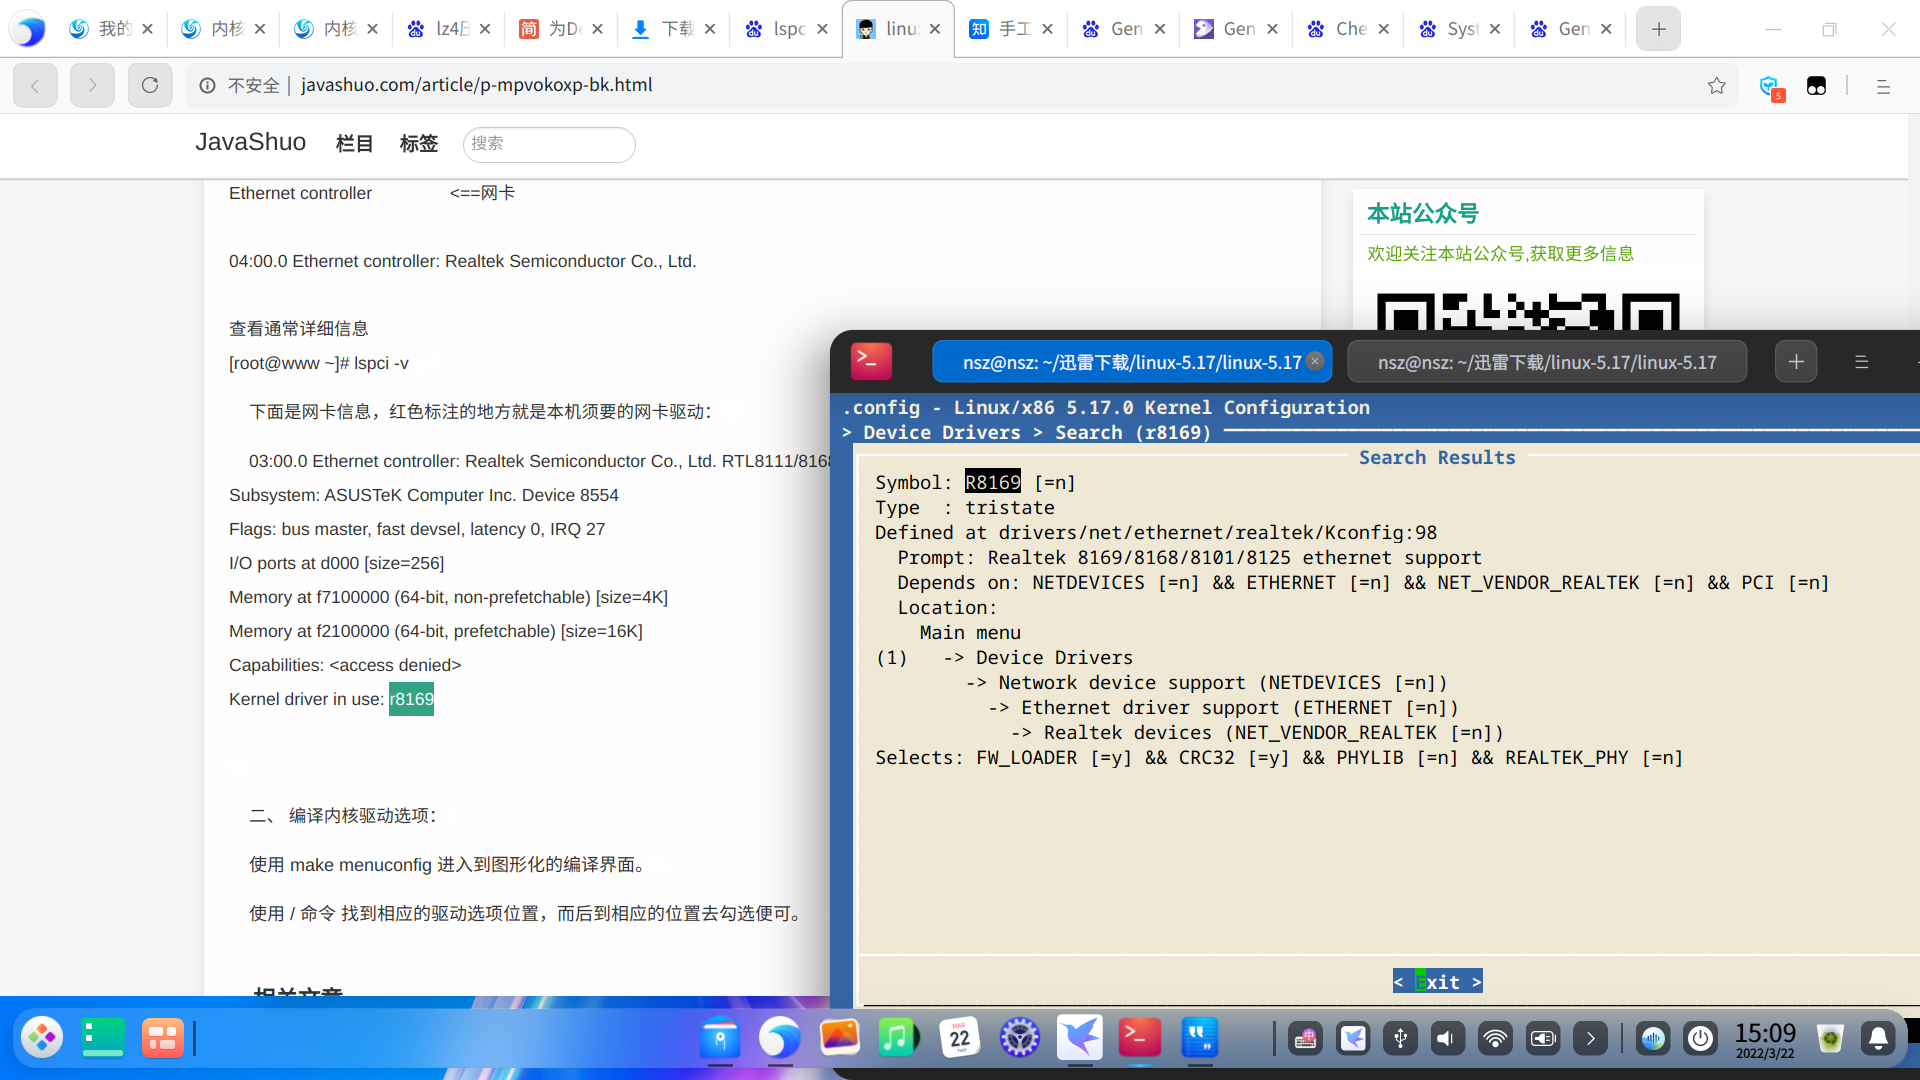The image size is (1920, 1080).
Task: Open the calendar app in dock
Action: (x=959, y=1038)
